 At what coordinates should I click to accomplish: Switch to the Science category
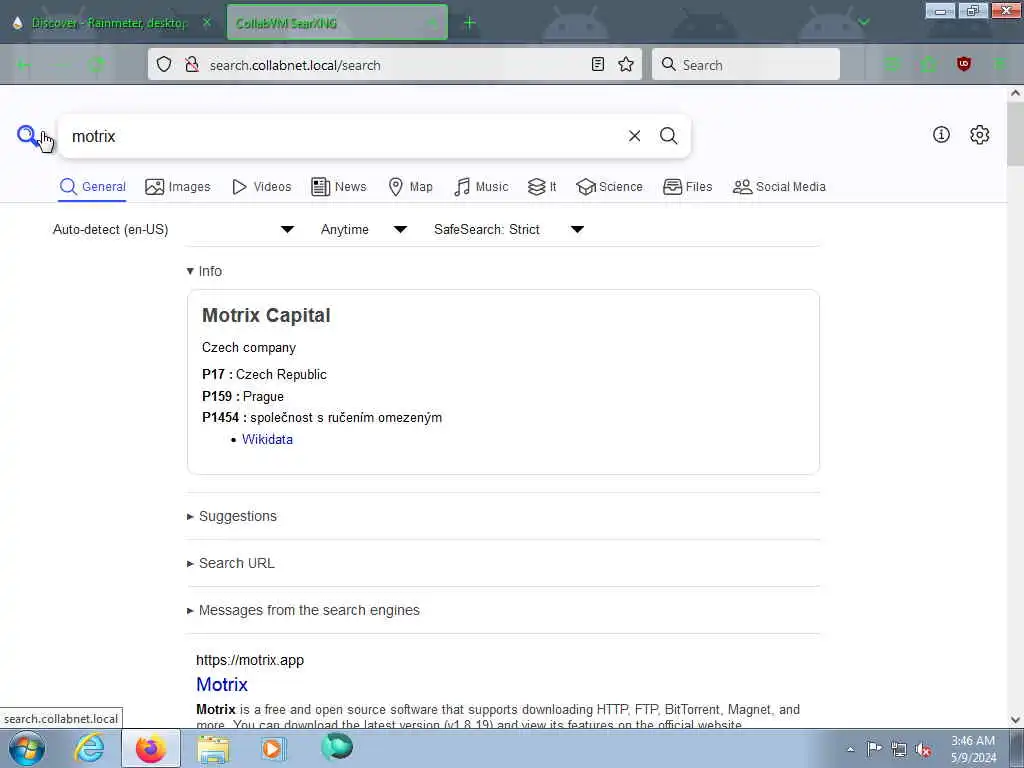pyautogui.click(x=609, y=187)
